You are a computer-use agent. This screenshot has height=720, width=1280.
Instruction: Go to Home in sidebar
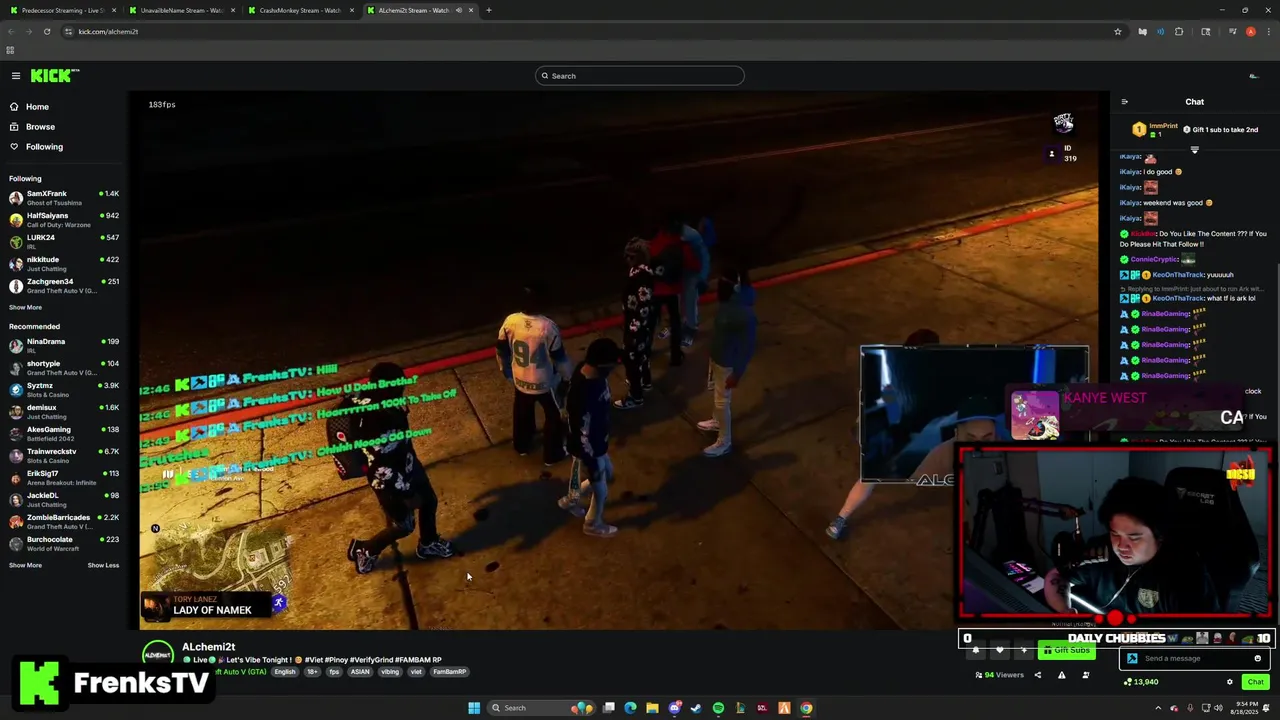pos(37,107)
